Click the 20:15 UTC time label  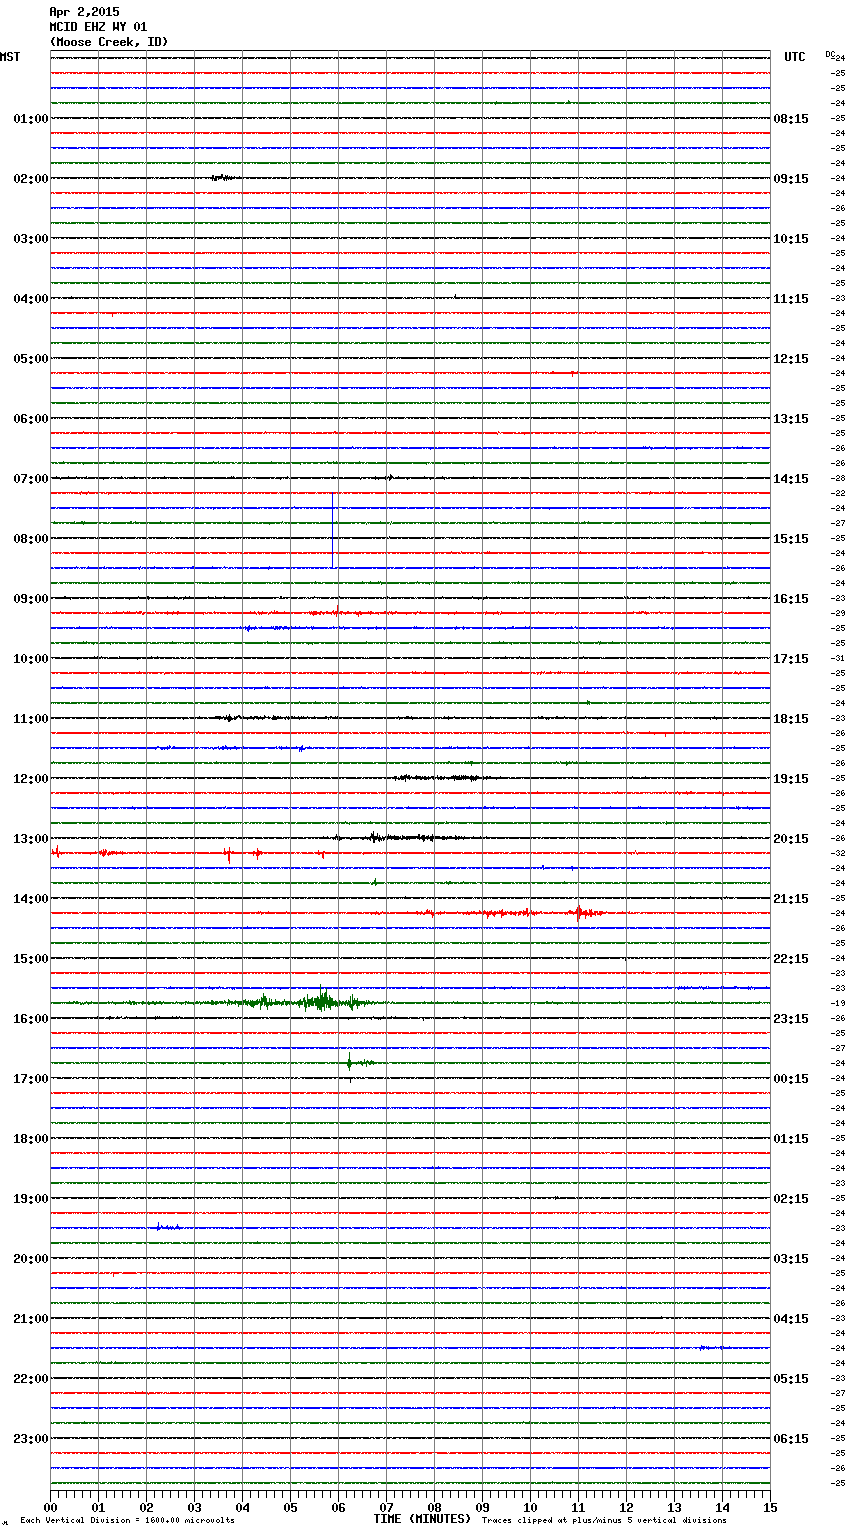pos(791,839)
